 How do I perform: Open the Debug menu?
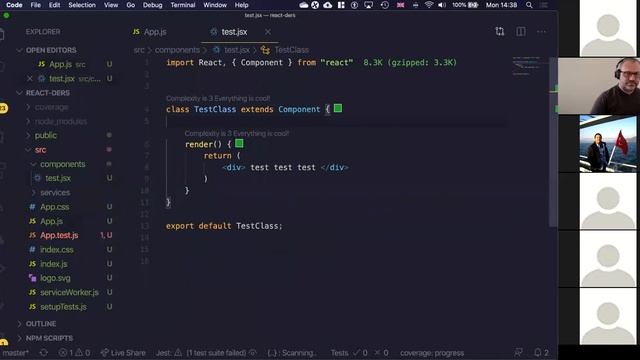pos(152,5)
